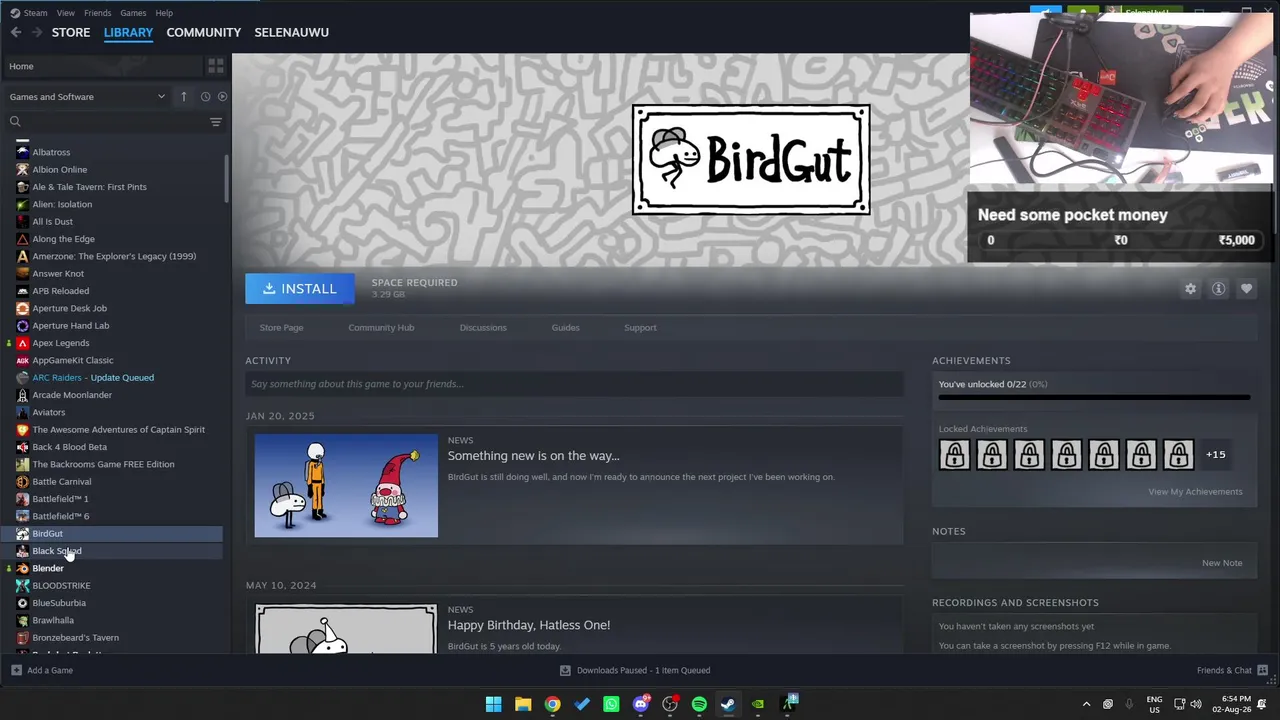Click the Apex Legends icon in game list

22,343
